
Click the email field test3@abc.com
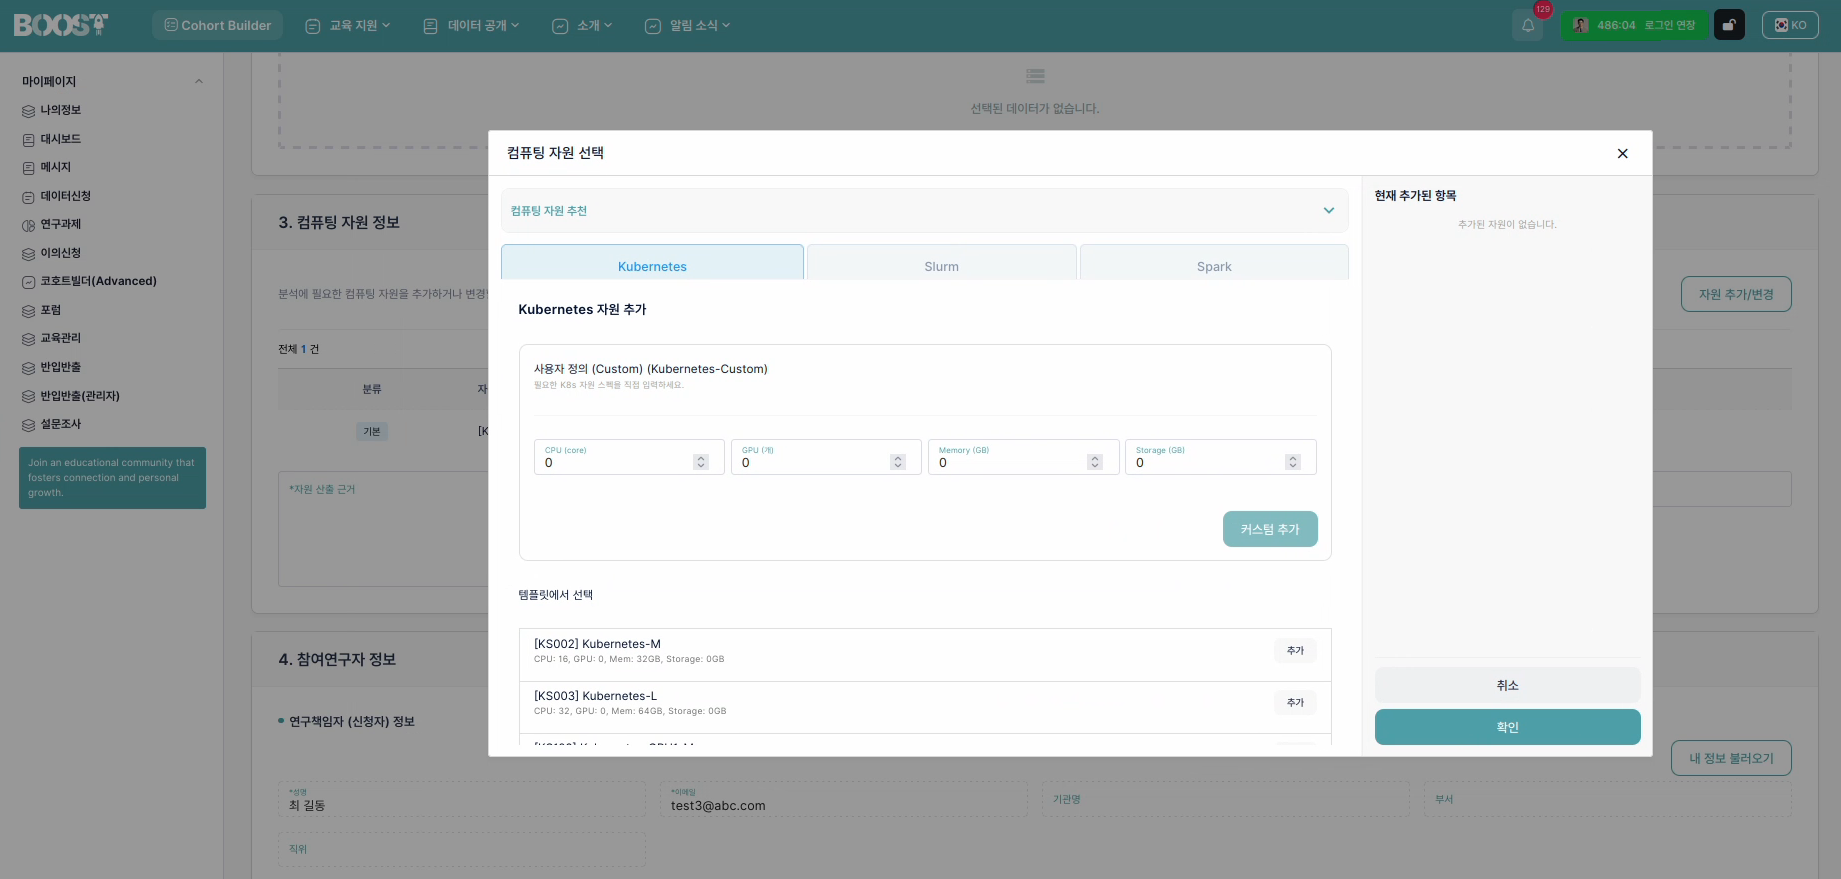click(843, 800)
